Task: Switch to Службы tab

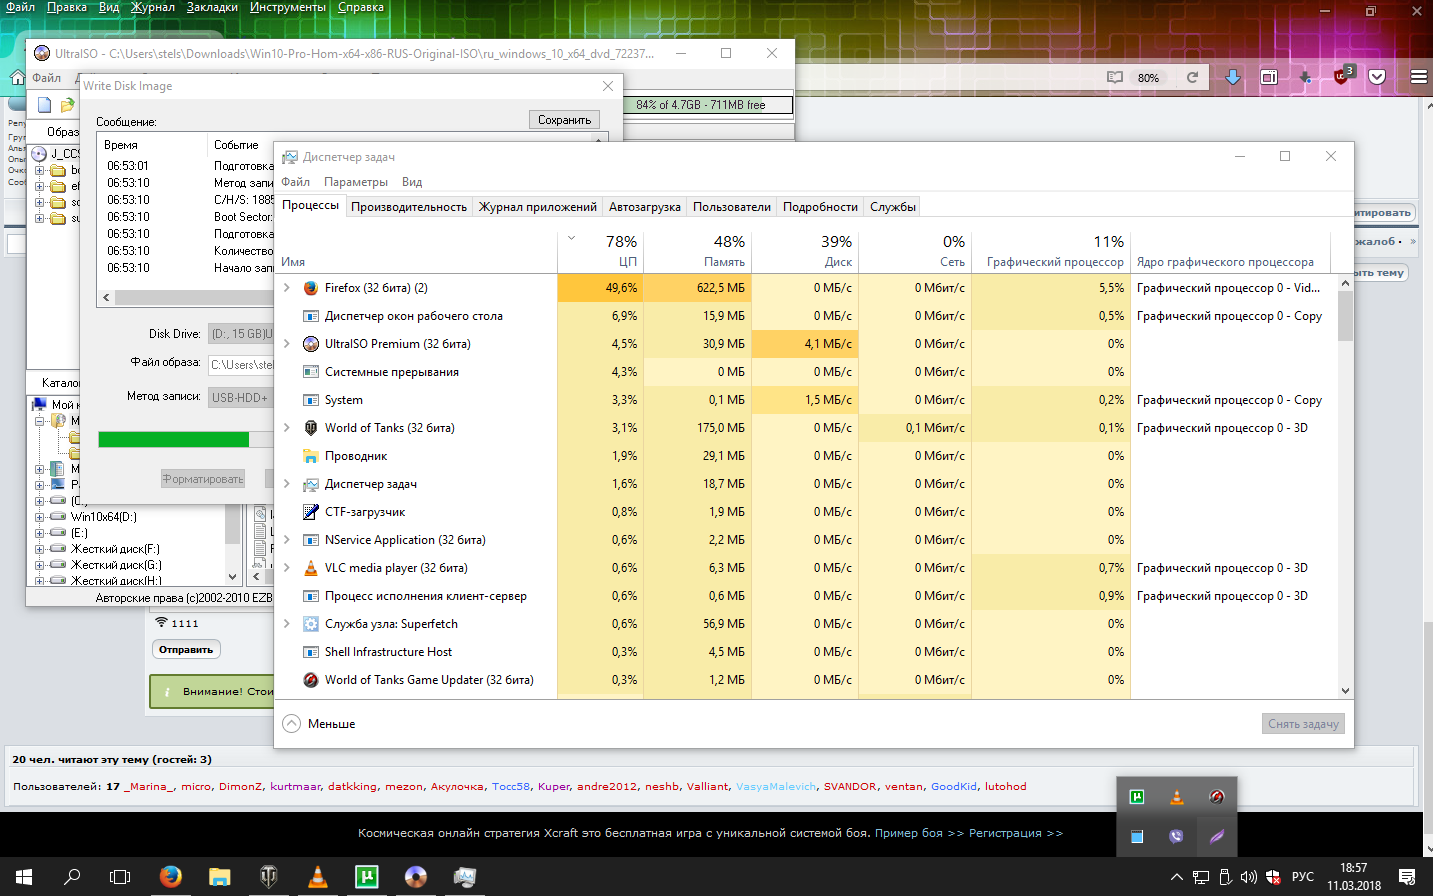Action: coord(893,207)
